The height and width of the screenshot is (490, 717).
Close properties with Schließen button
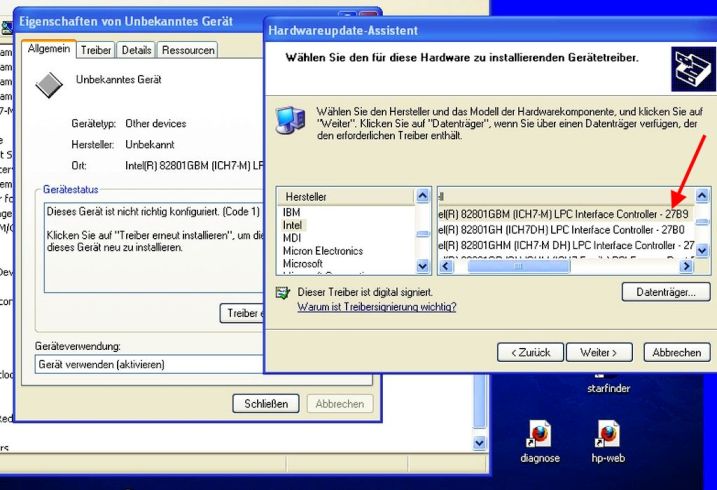click(x=266, y=404)
